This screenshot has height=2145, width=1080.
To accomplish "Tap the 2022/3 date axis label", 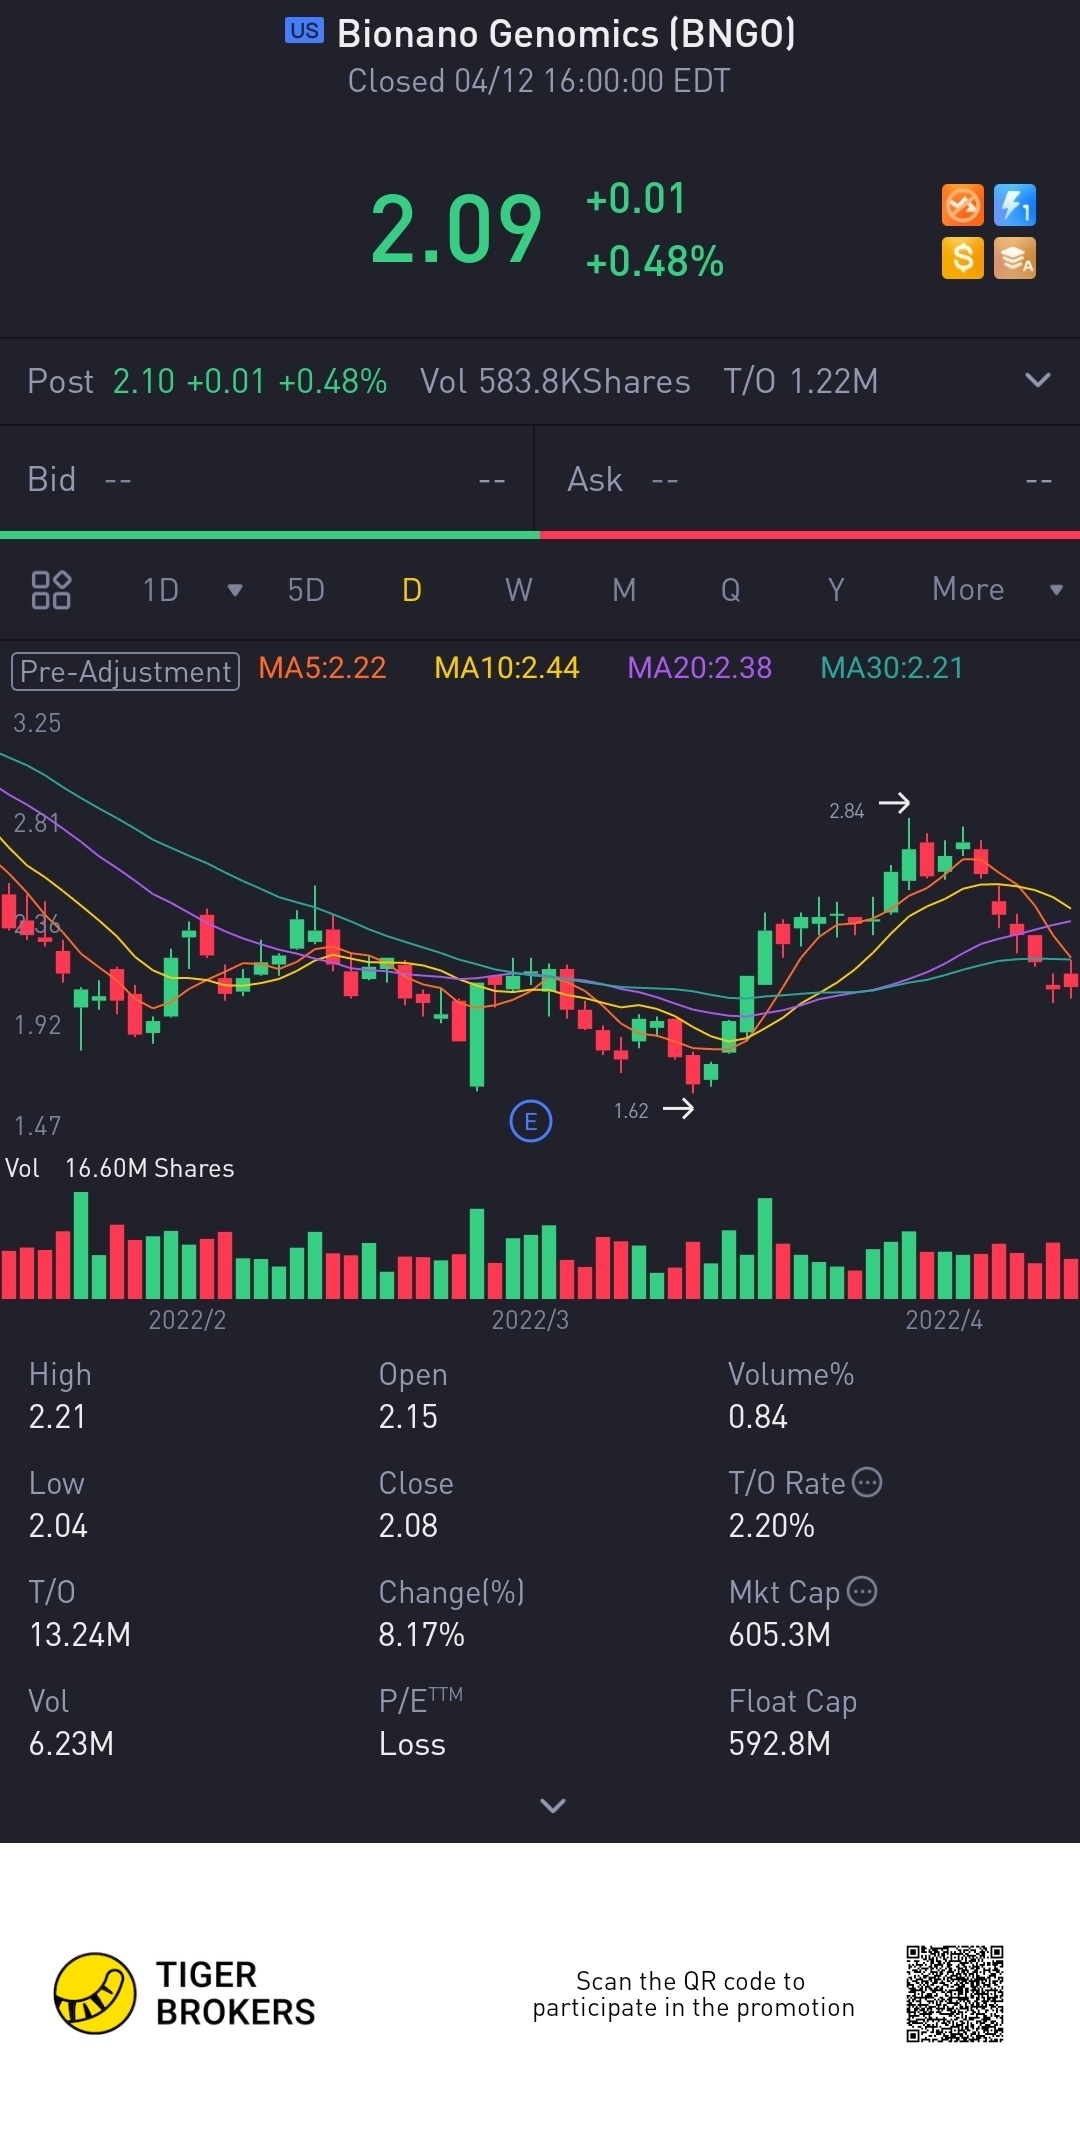I will [530, 1320].
